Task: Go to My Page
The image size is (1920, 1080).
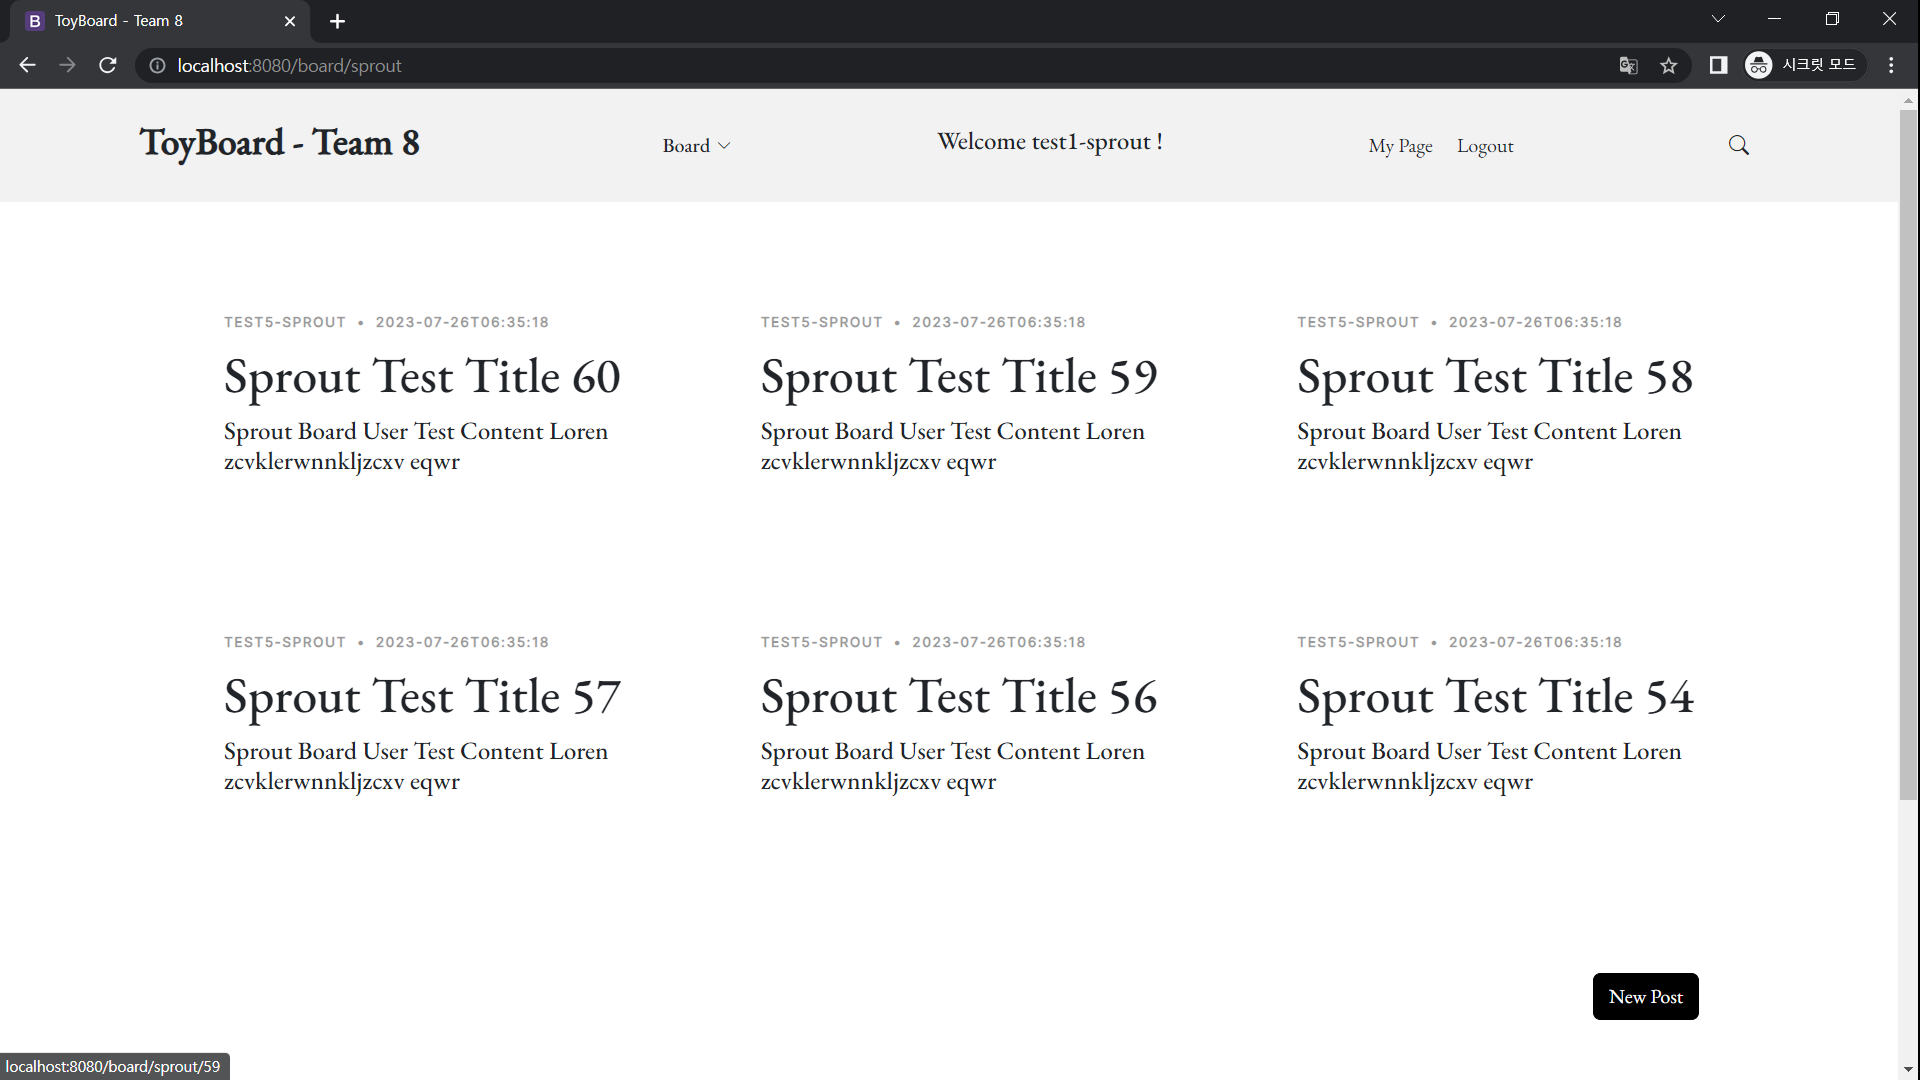Action: pos(1400,146)
